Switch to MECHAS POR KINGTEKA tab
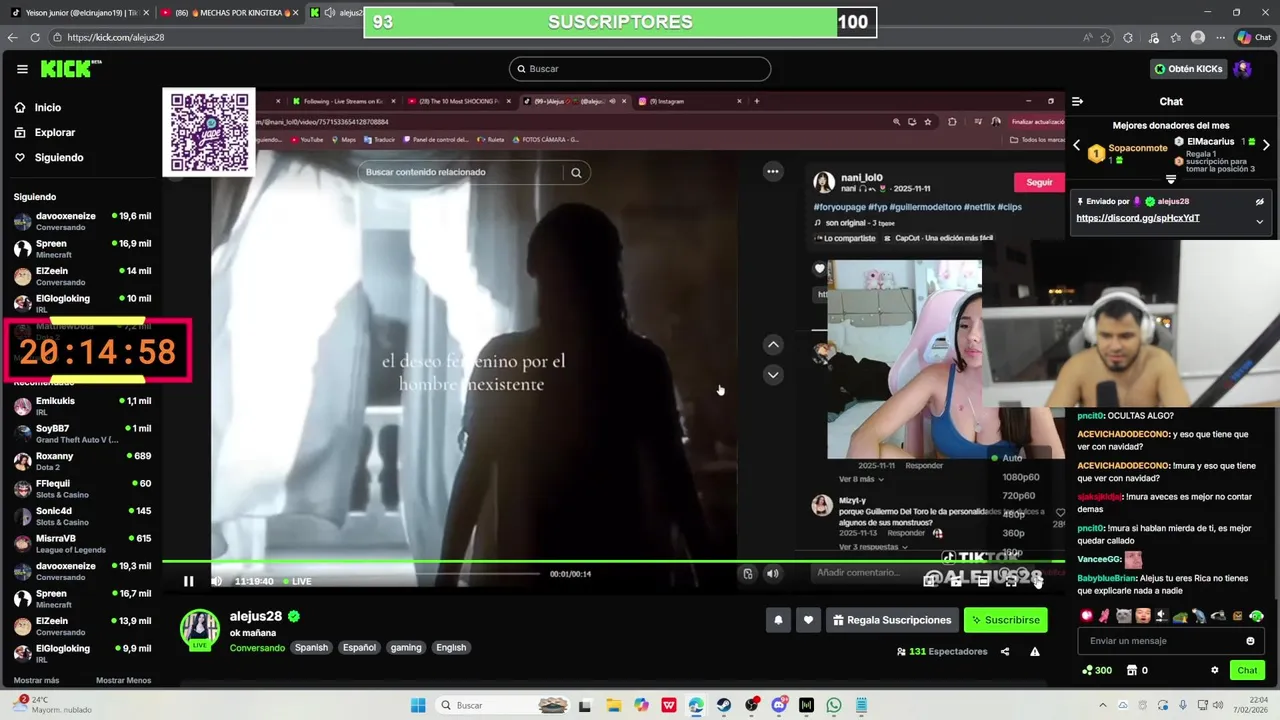 tap(228, 12)
